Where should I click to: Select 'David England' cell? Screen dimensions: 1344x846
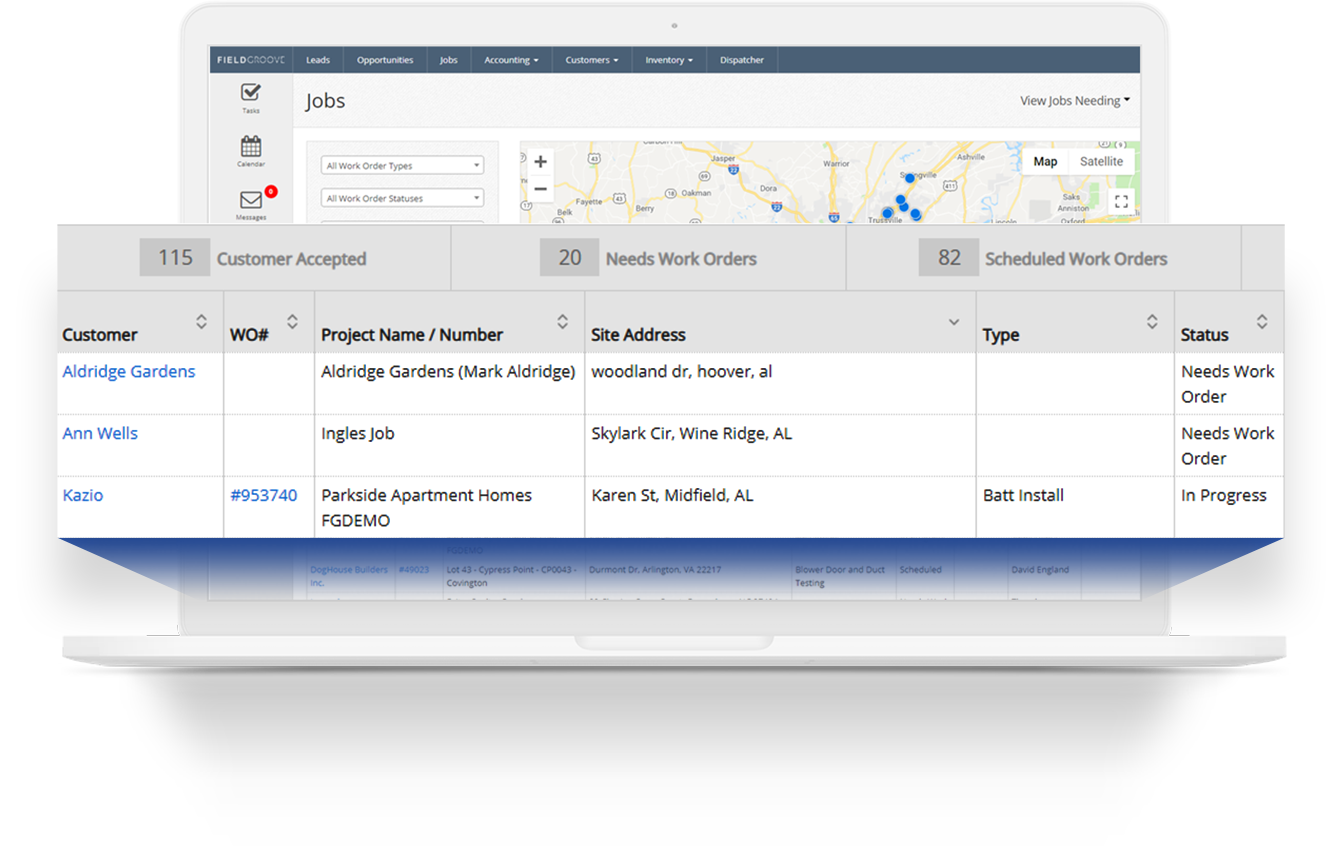(x=1039, y=569)
